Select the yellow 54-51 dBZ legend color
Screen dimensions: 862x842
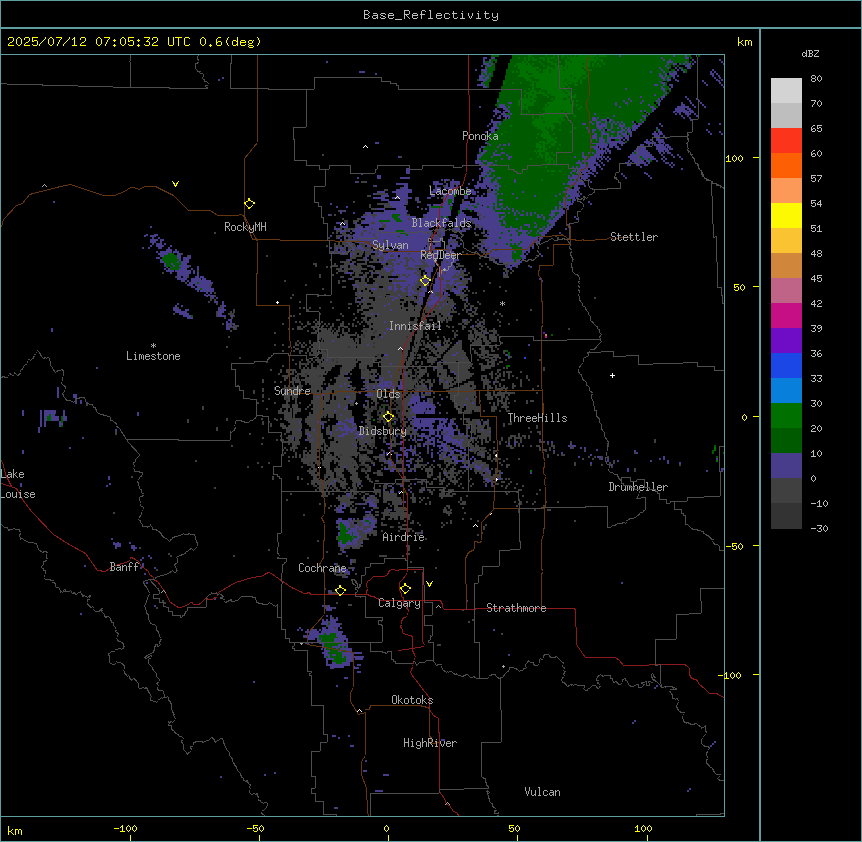(786, 215)
